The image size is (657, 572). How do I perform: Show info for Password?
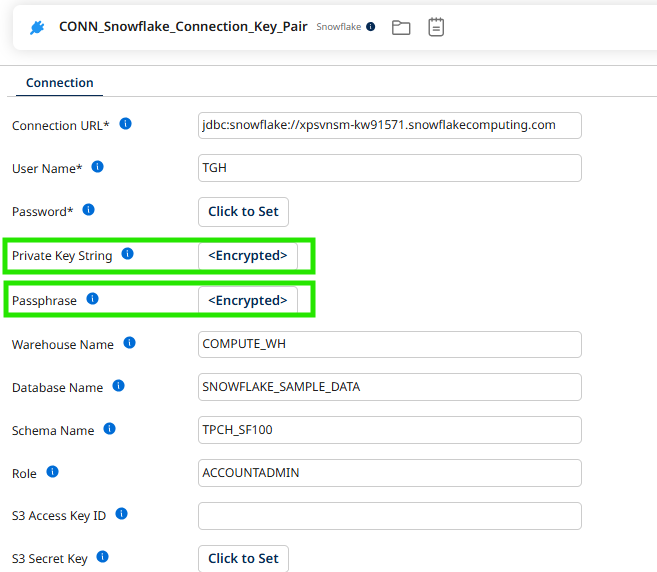[x=88, y=210]
